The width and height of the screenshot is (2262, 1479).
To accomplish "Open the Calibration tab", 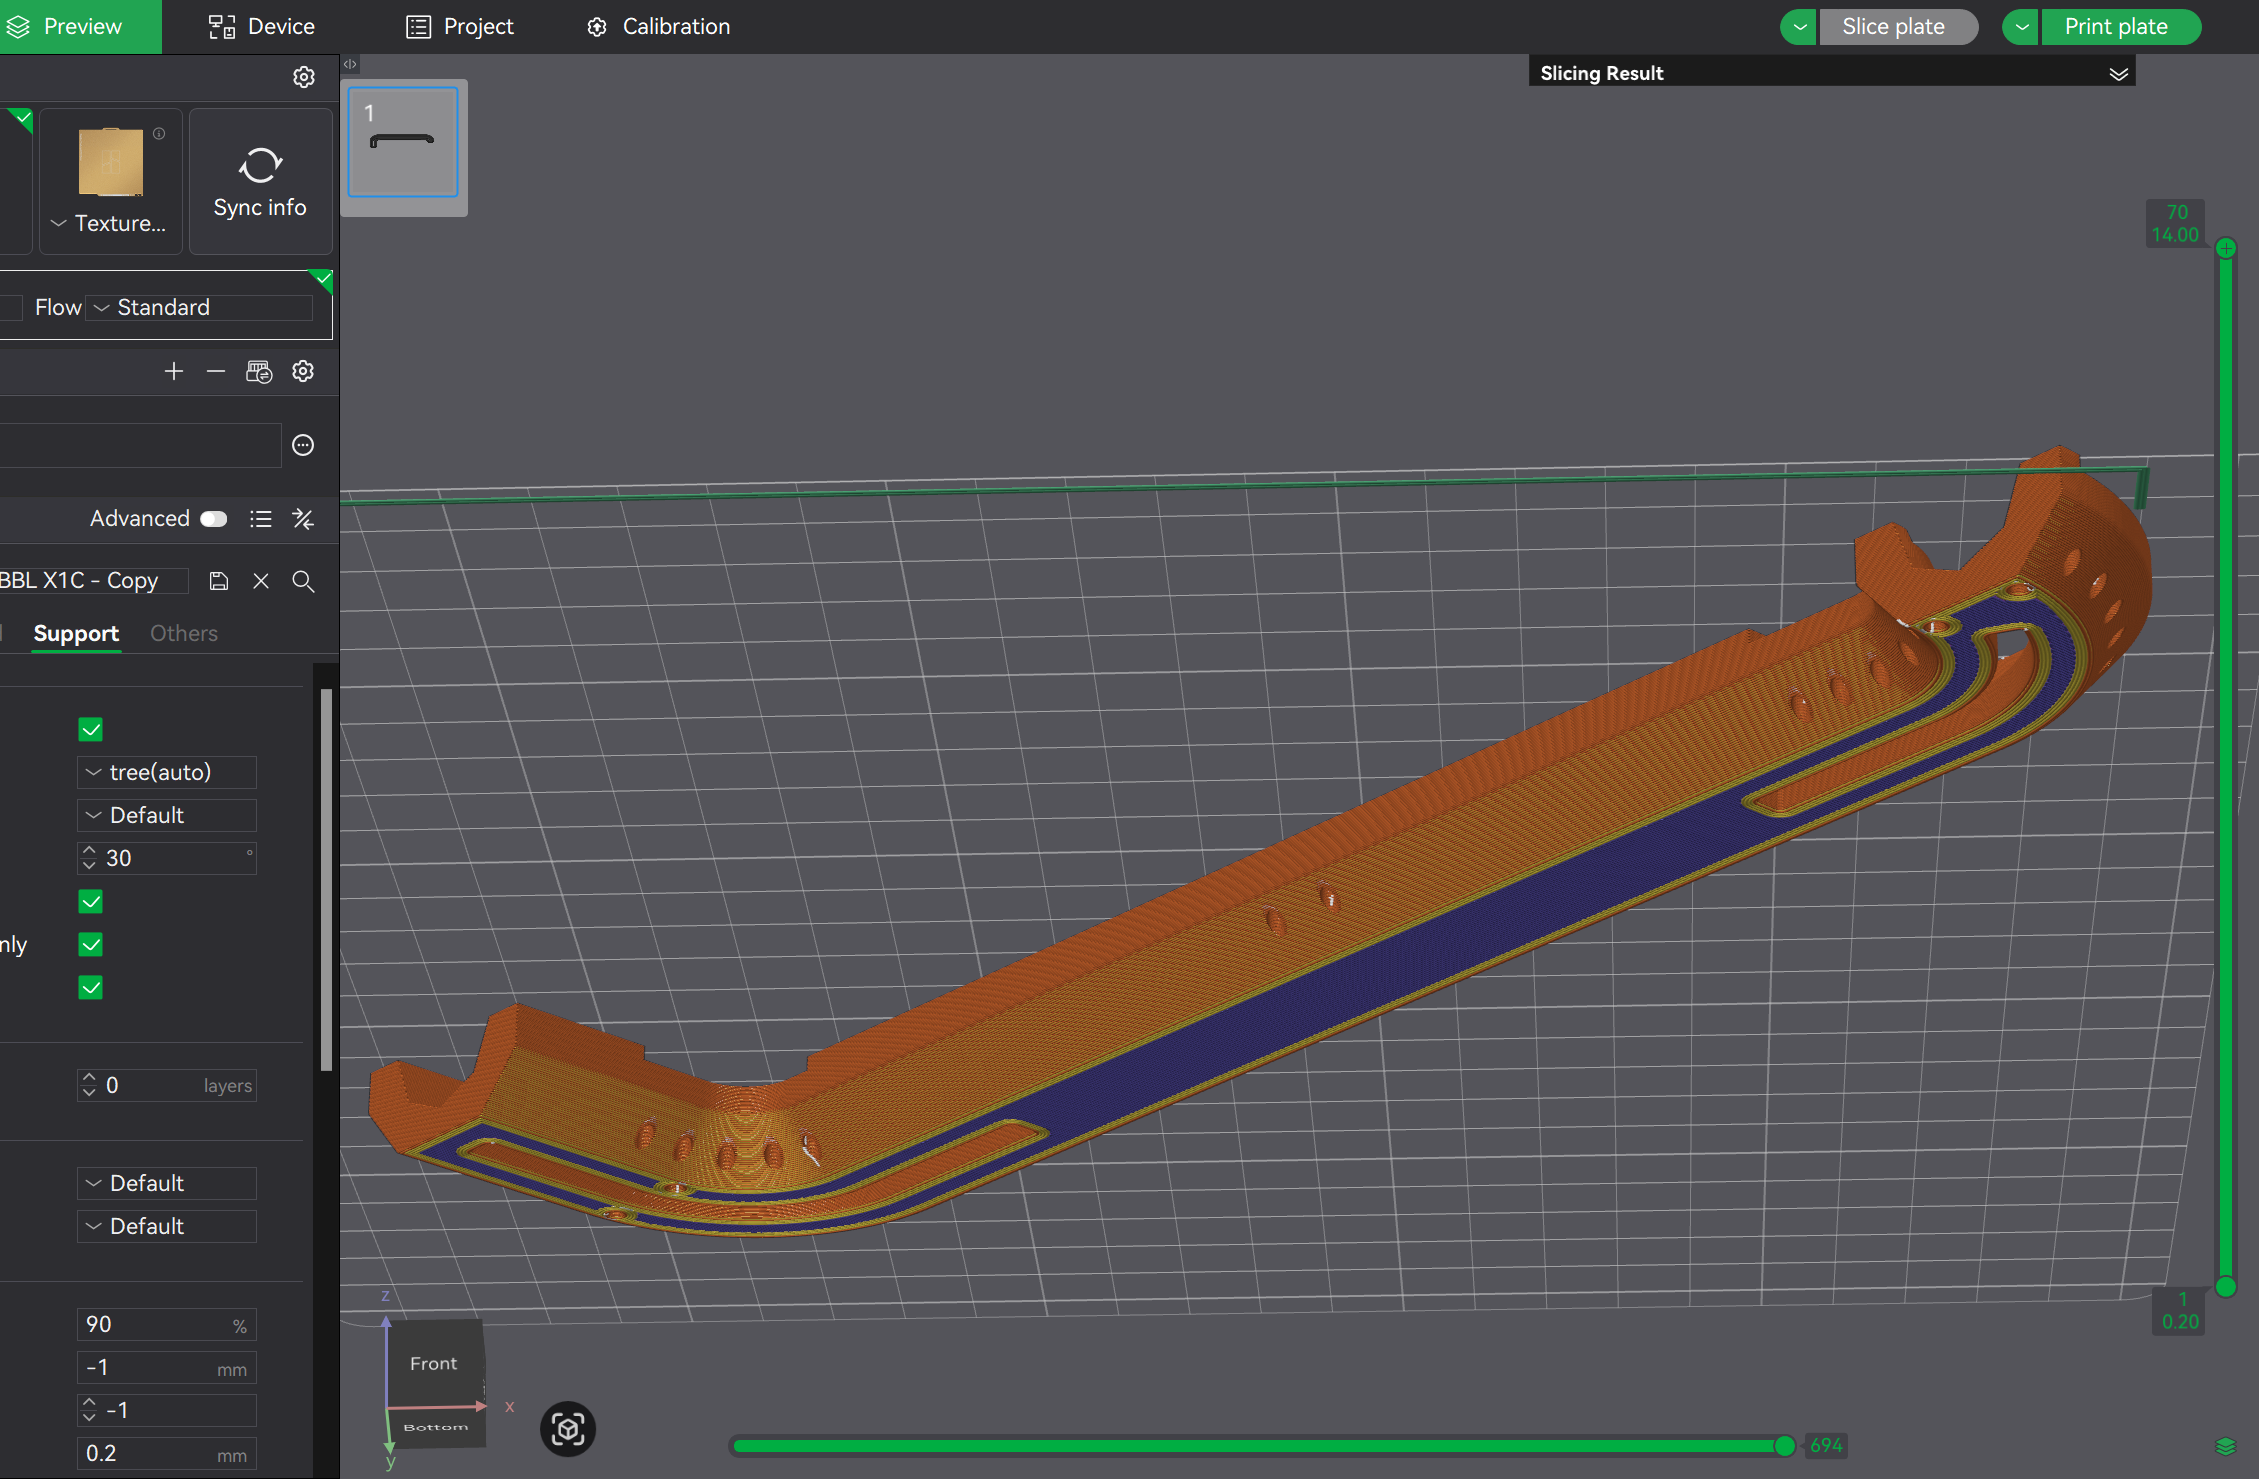I will click(x=658, y=27).
